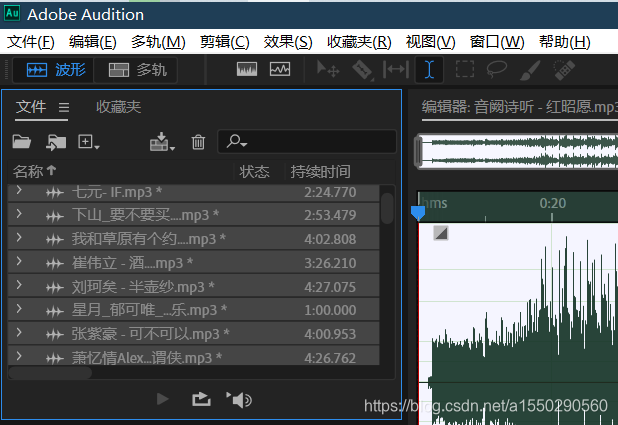Expand the 我和草原有个约 file row

[19, 238]
